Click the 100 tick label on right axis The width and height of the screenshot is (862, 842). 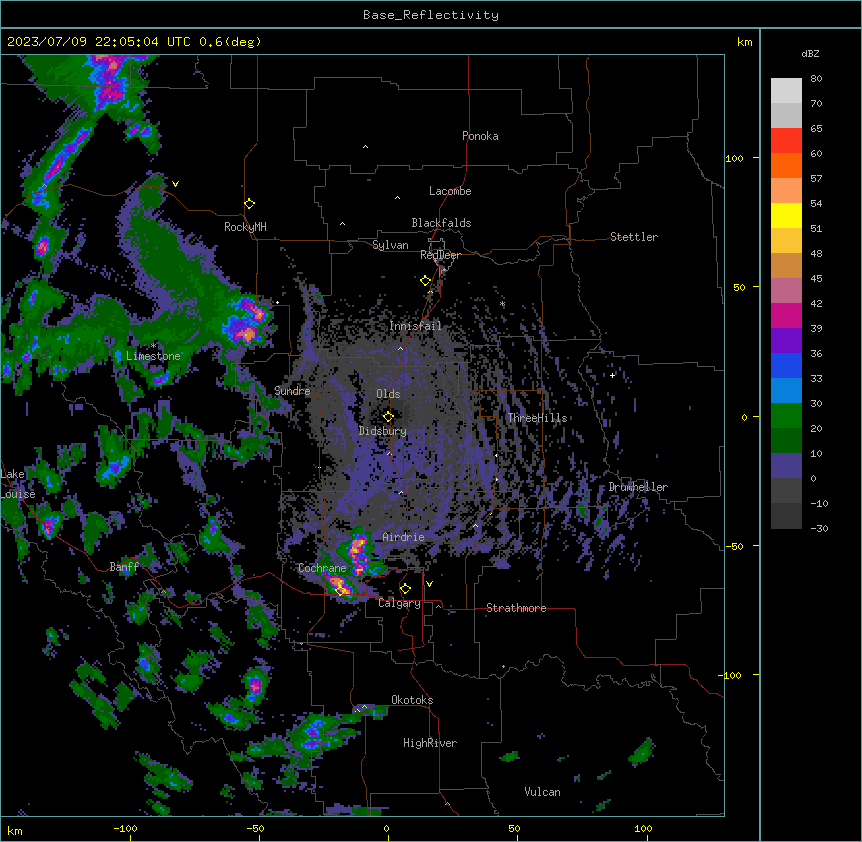click(734, 158)
